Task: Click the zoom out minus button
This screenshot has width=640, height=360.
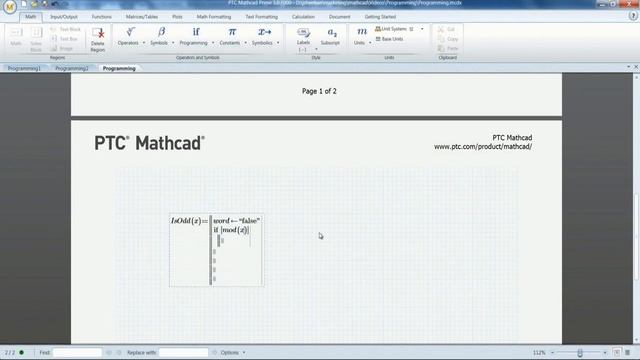Action: (552, 352)
